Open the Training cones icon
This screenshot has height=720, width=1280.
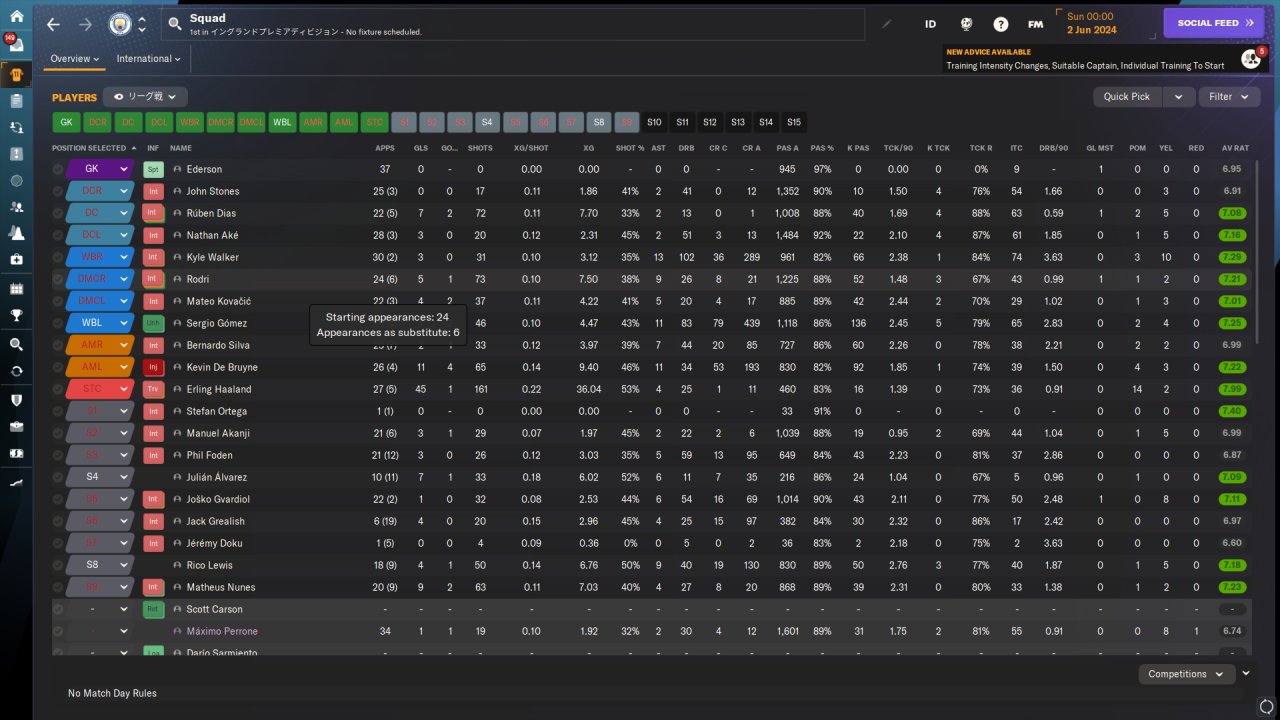pyautogui.click(x=16, y=233)
